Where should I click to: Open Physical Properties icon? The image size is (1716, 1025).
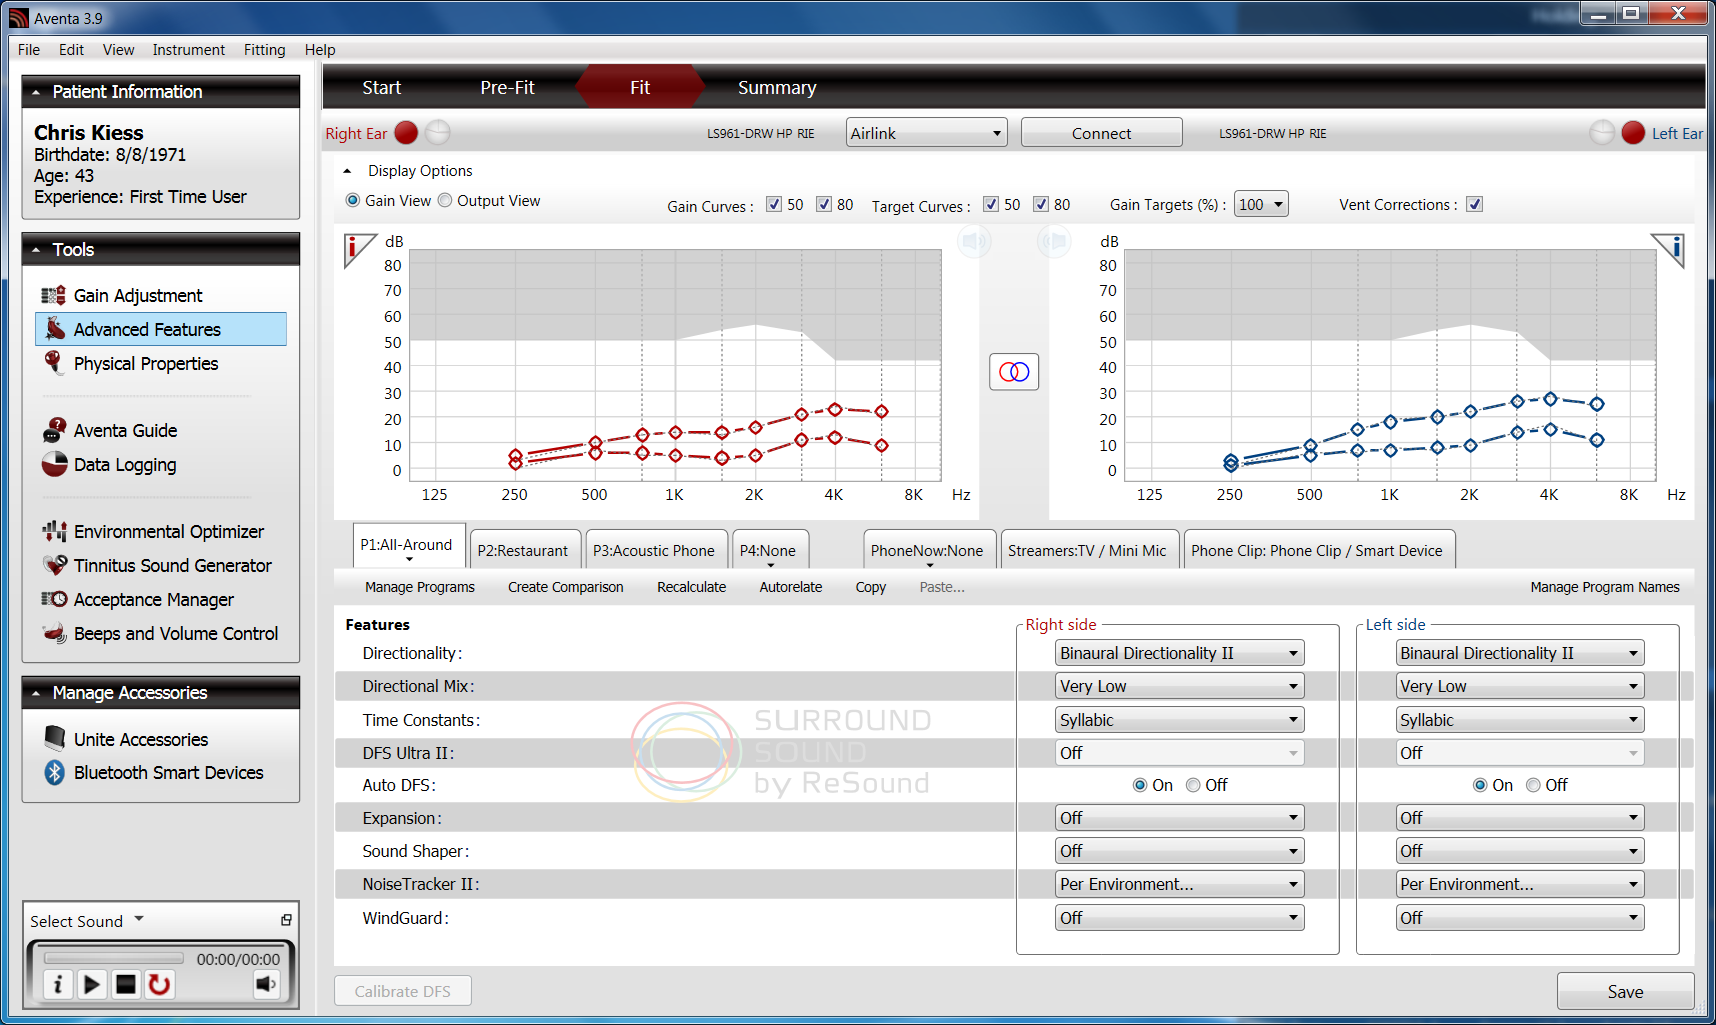coord(54,363)
